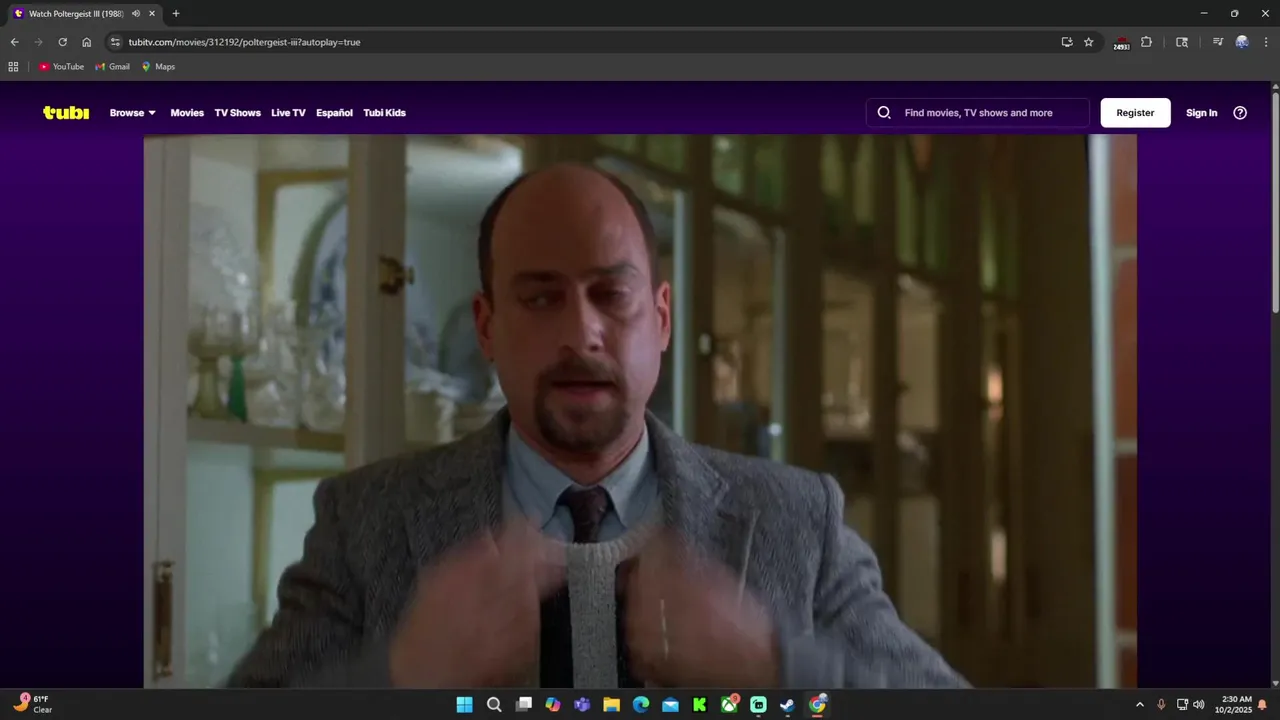The image size is (1280, 720).
Task: Open the Windows Start menu
Action: pos(464,705)
